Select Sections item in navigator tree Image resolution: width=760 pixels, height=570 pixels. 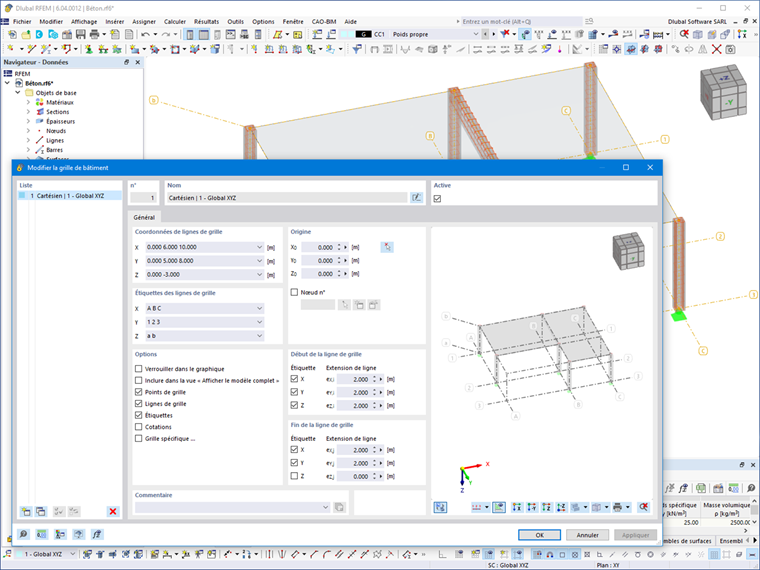(57, 112)
